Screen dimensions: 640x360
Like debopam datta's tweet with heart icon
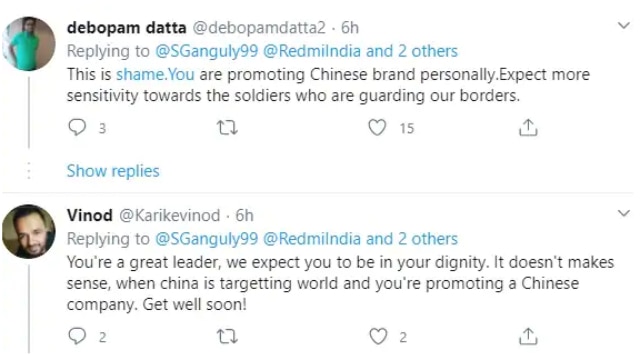click(x=377, y=127)
